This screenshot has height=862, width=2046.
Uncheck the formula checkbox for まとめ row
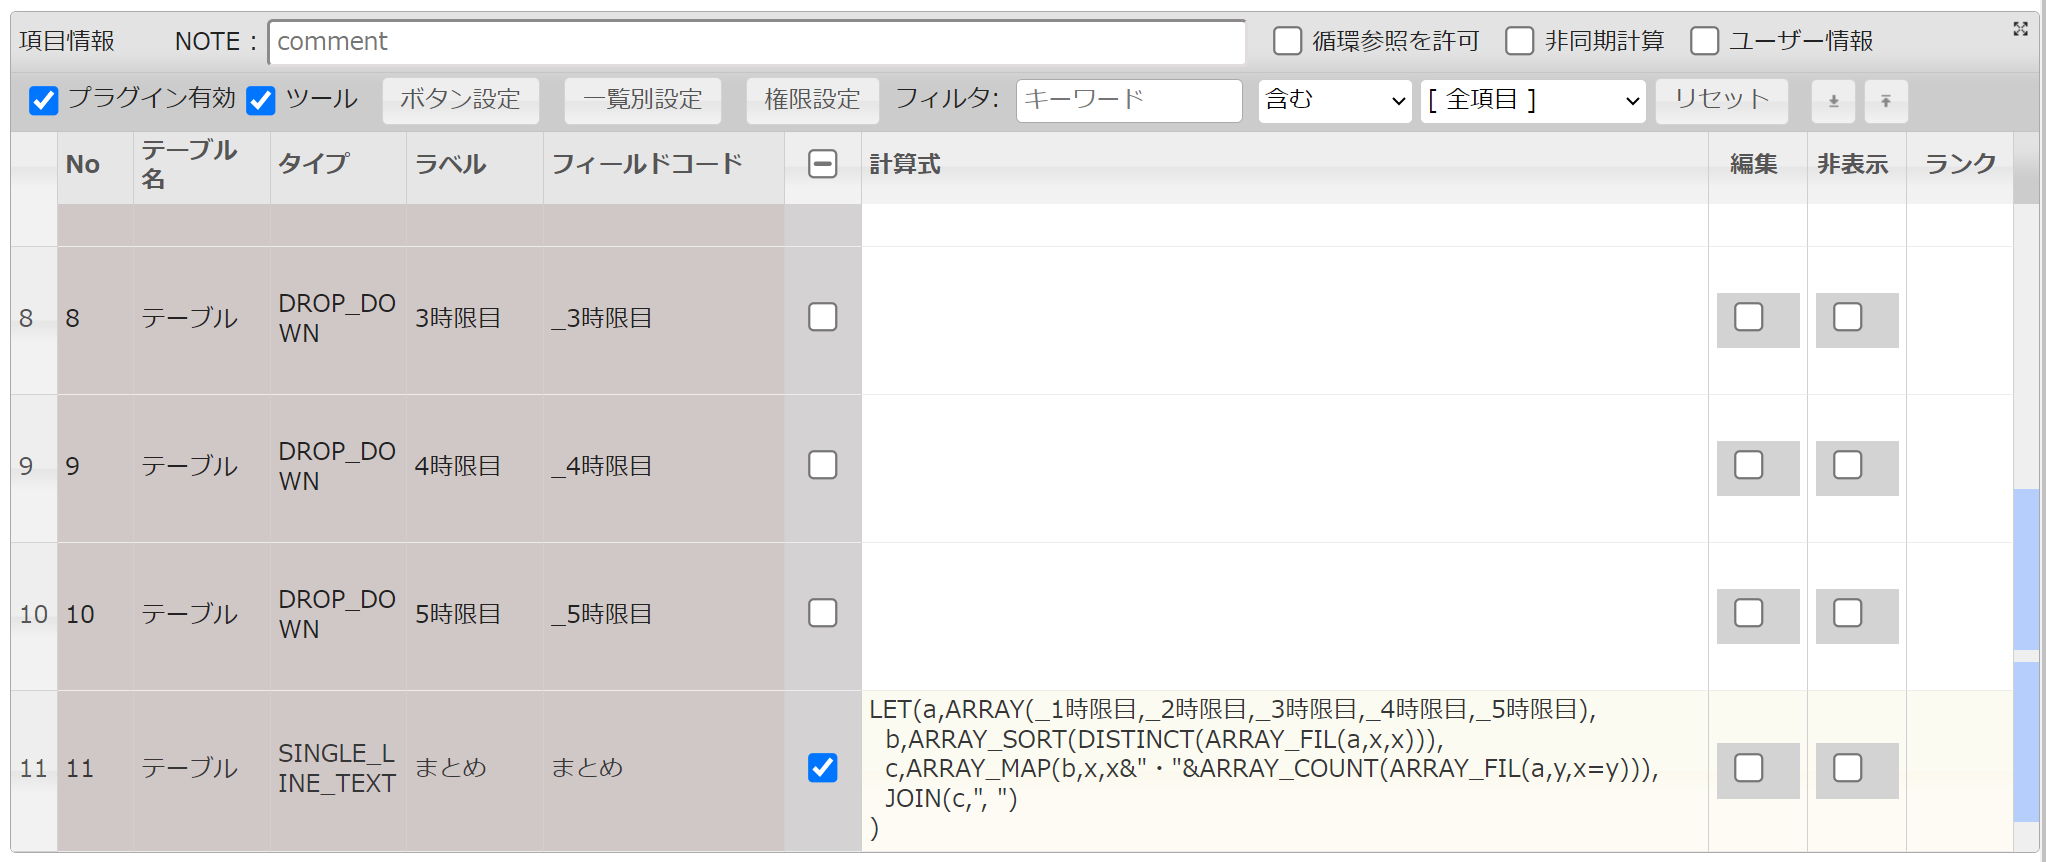click(822, 768)
